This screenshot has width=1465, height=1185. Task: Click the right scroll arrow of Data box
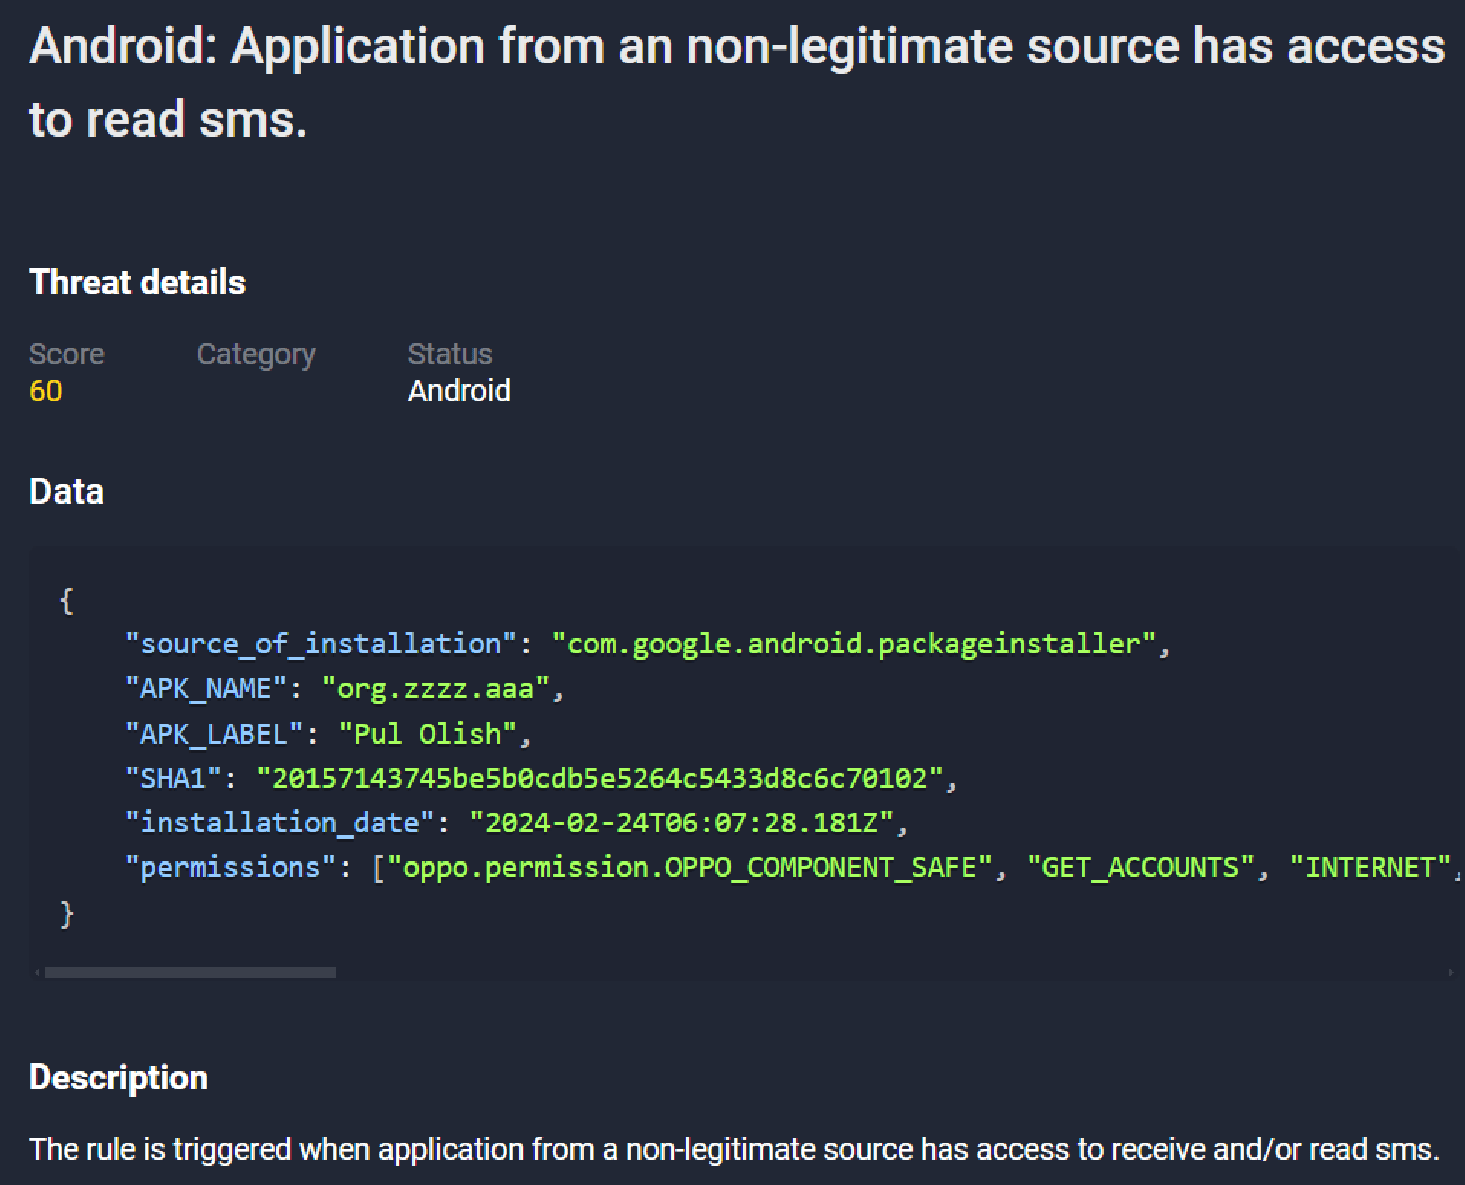[1450, 972]
